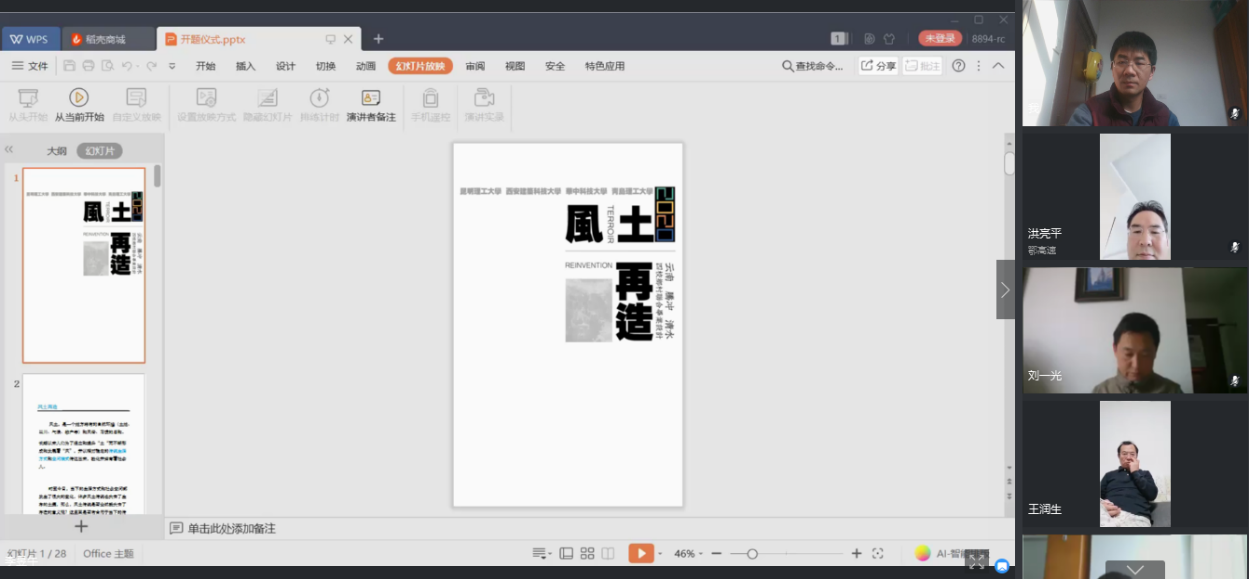Switch to 幻灯片 thumbnails view
The height and width of the screenshot is (579, 1249).
99,151
